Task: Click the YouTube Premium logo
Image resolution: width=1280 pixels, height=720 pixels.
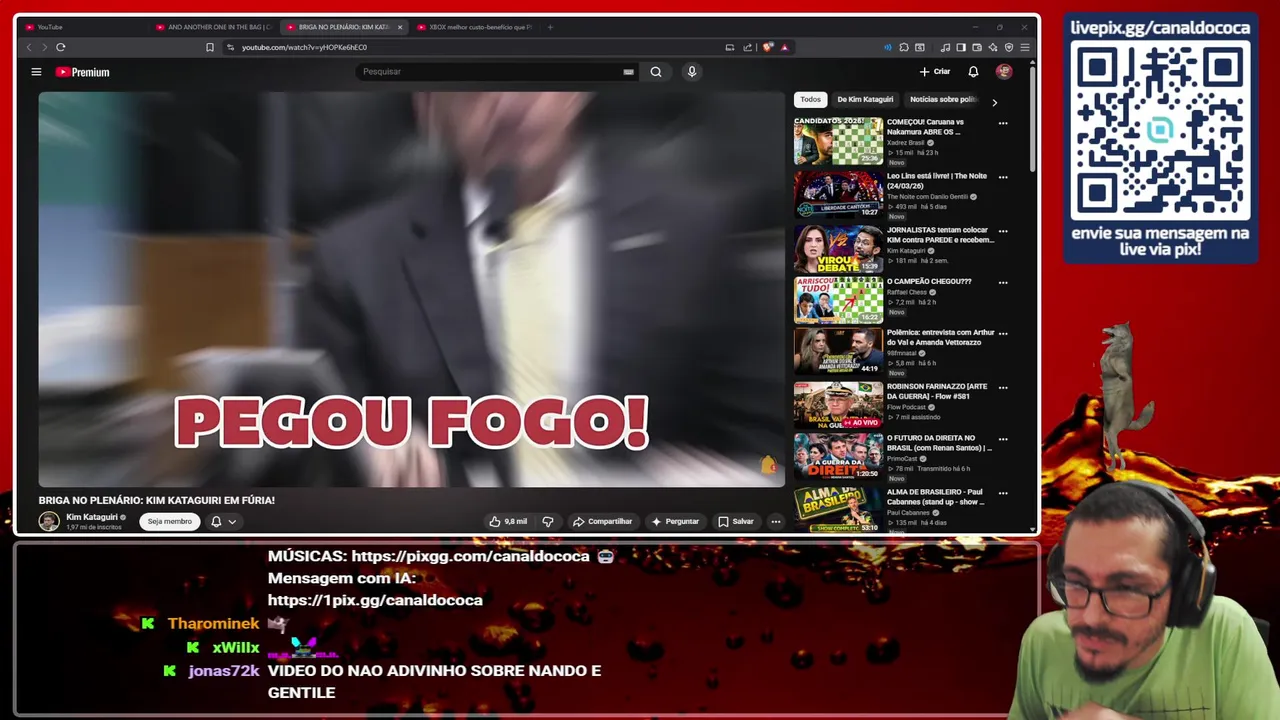Action: click(83, 72)
